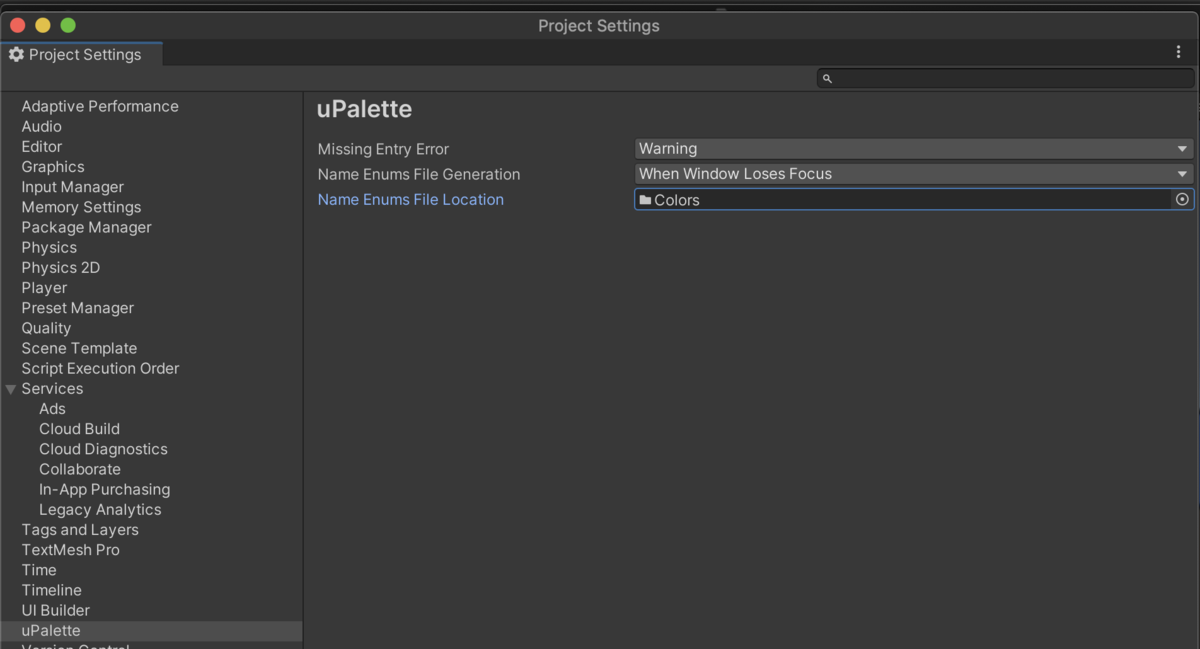Select the Cloud Build service
Image resolution: width=1200 pixels, height=649 pixels.
79,429
